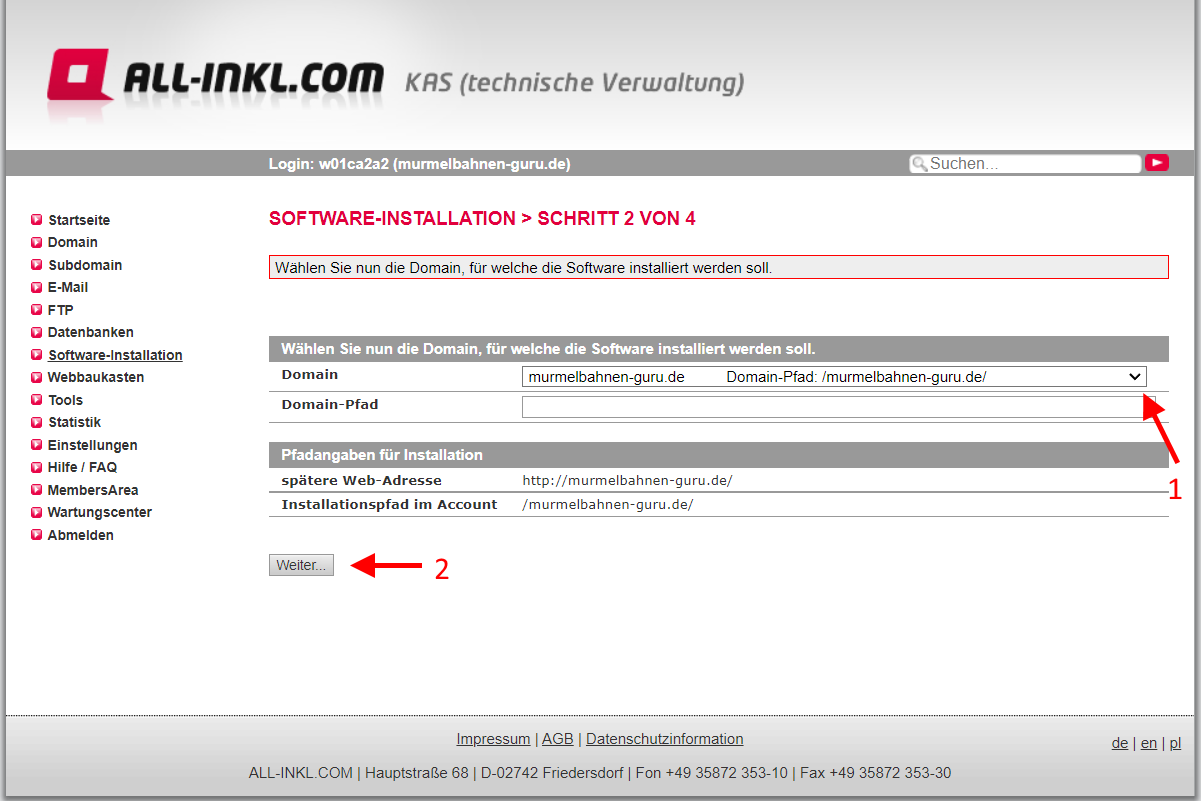Click the magnifier icon in search box
The height and width of the screenshot is (801, 1201).
point(919,164)
